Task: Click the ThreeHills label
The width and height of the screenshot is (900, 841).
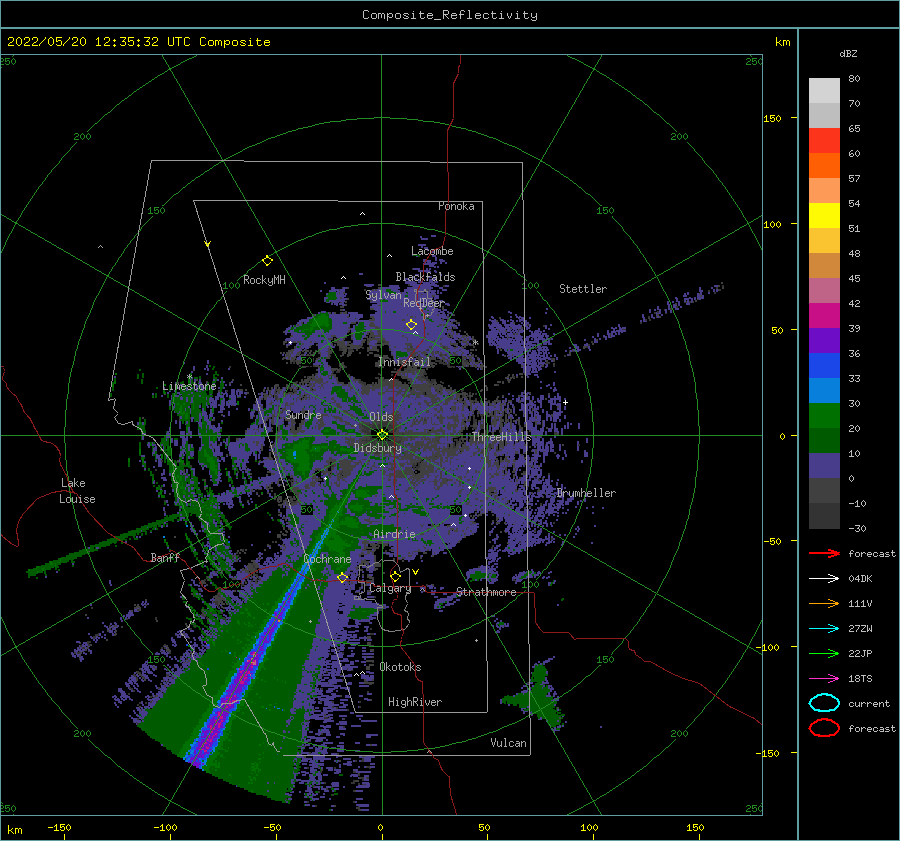Action: (x=502, y=437)
